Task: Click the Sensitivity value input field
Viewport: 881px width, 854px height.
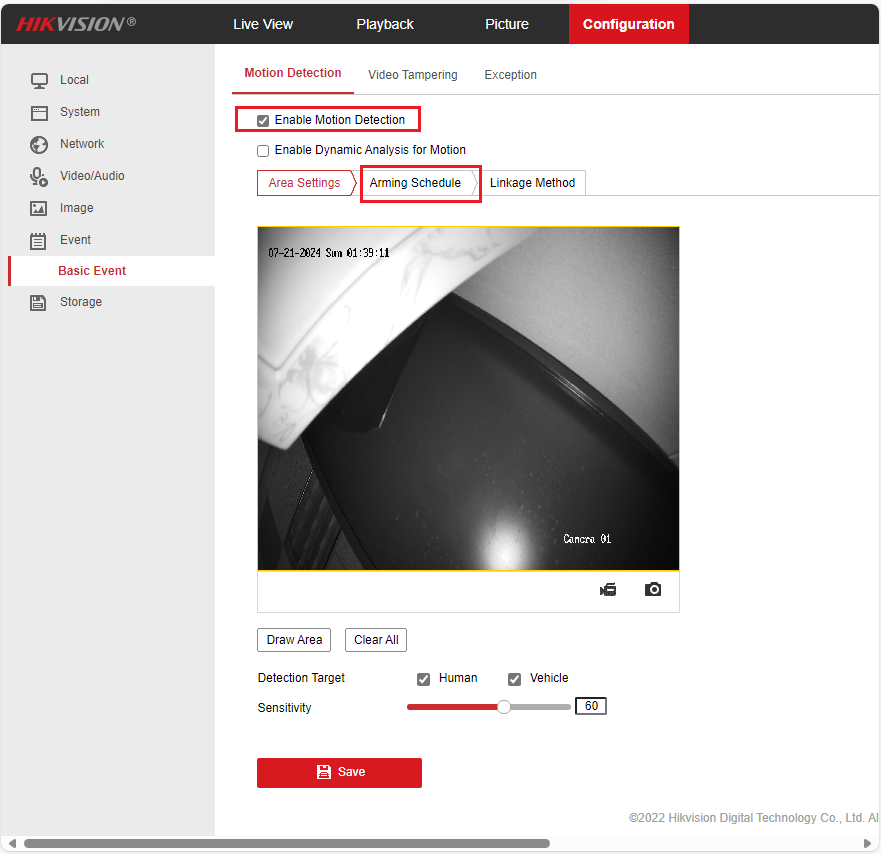Action: (591, 706)
